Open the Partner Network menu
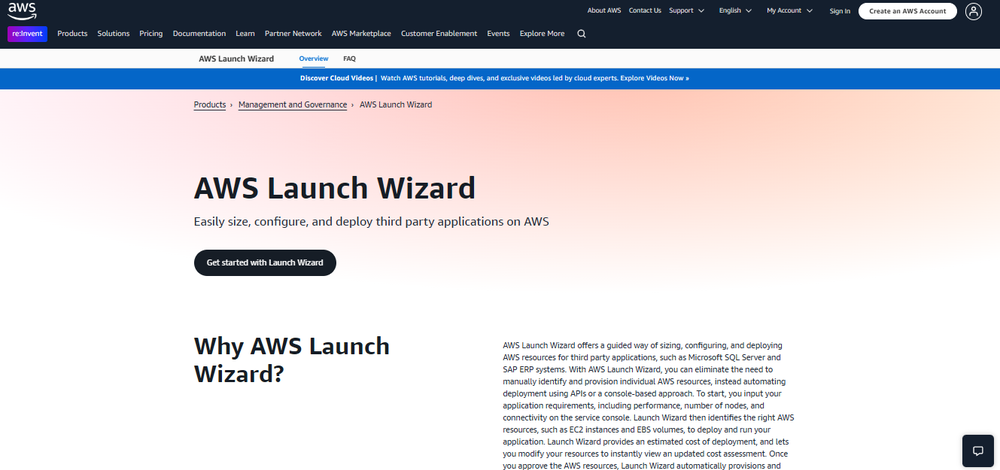1000x470 pixels. coord(293,34)
